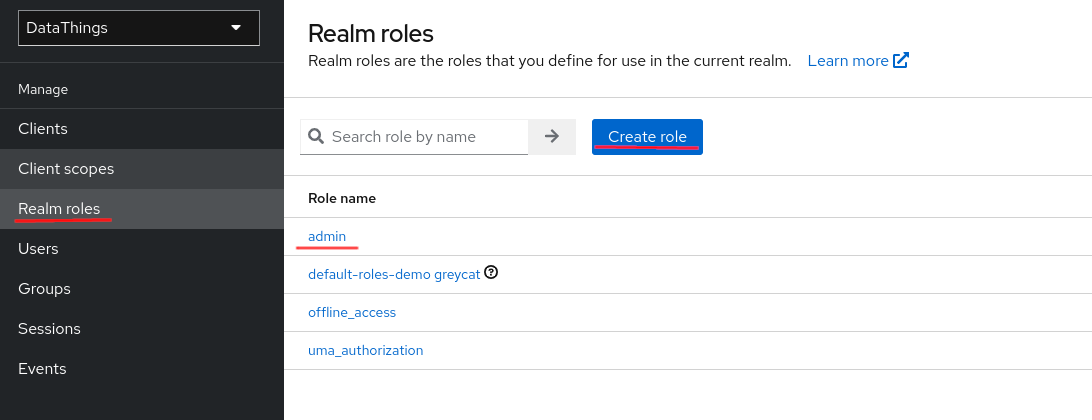Go to Users in the sidebar

pyautogui.click(x=142, y=249)
